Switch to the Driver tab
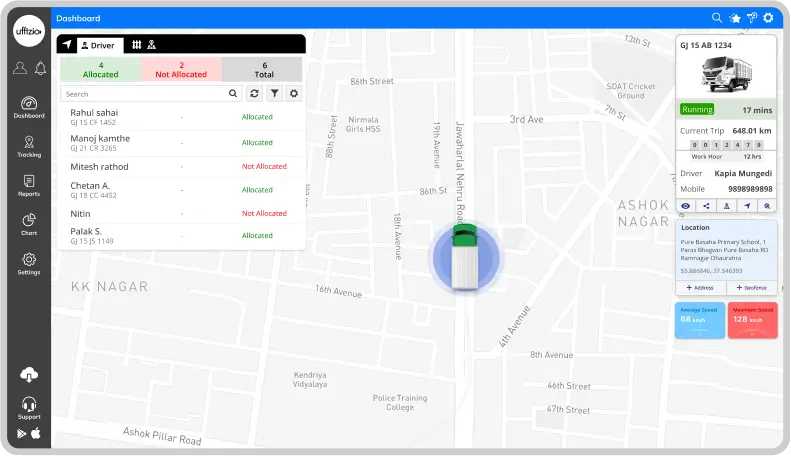 pyautogui.click(x=98, y=45)
